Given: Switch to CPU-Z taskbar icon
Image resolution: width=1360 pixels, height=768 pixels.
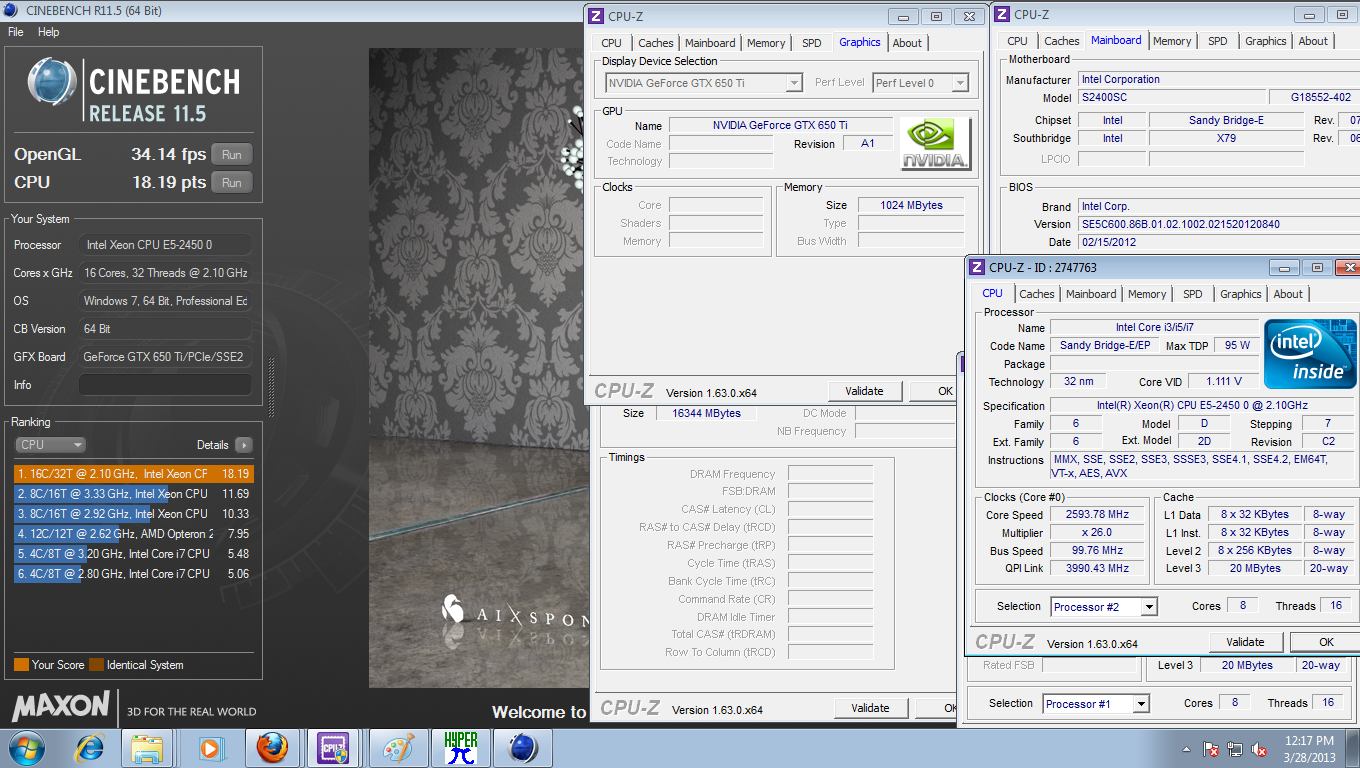Looking at the screenshot, I should [x=333, y=747].
